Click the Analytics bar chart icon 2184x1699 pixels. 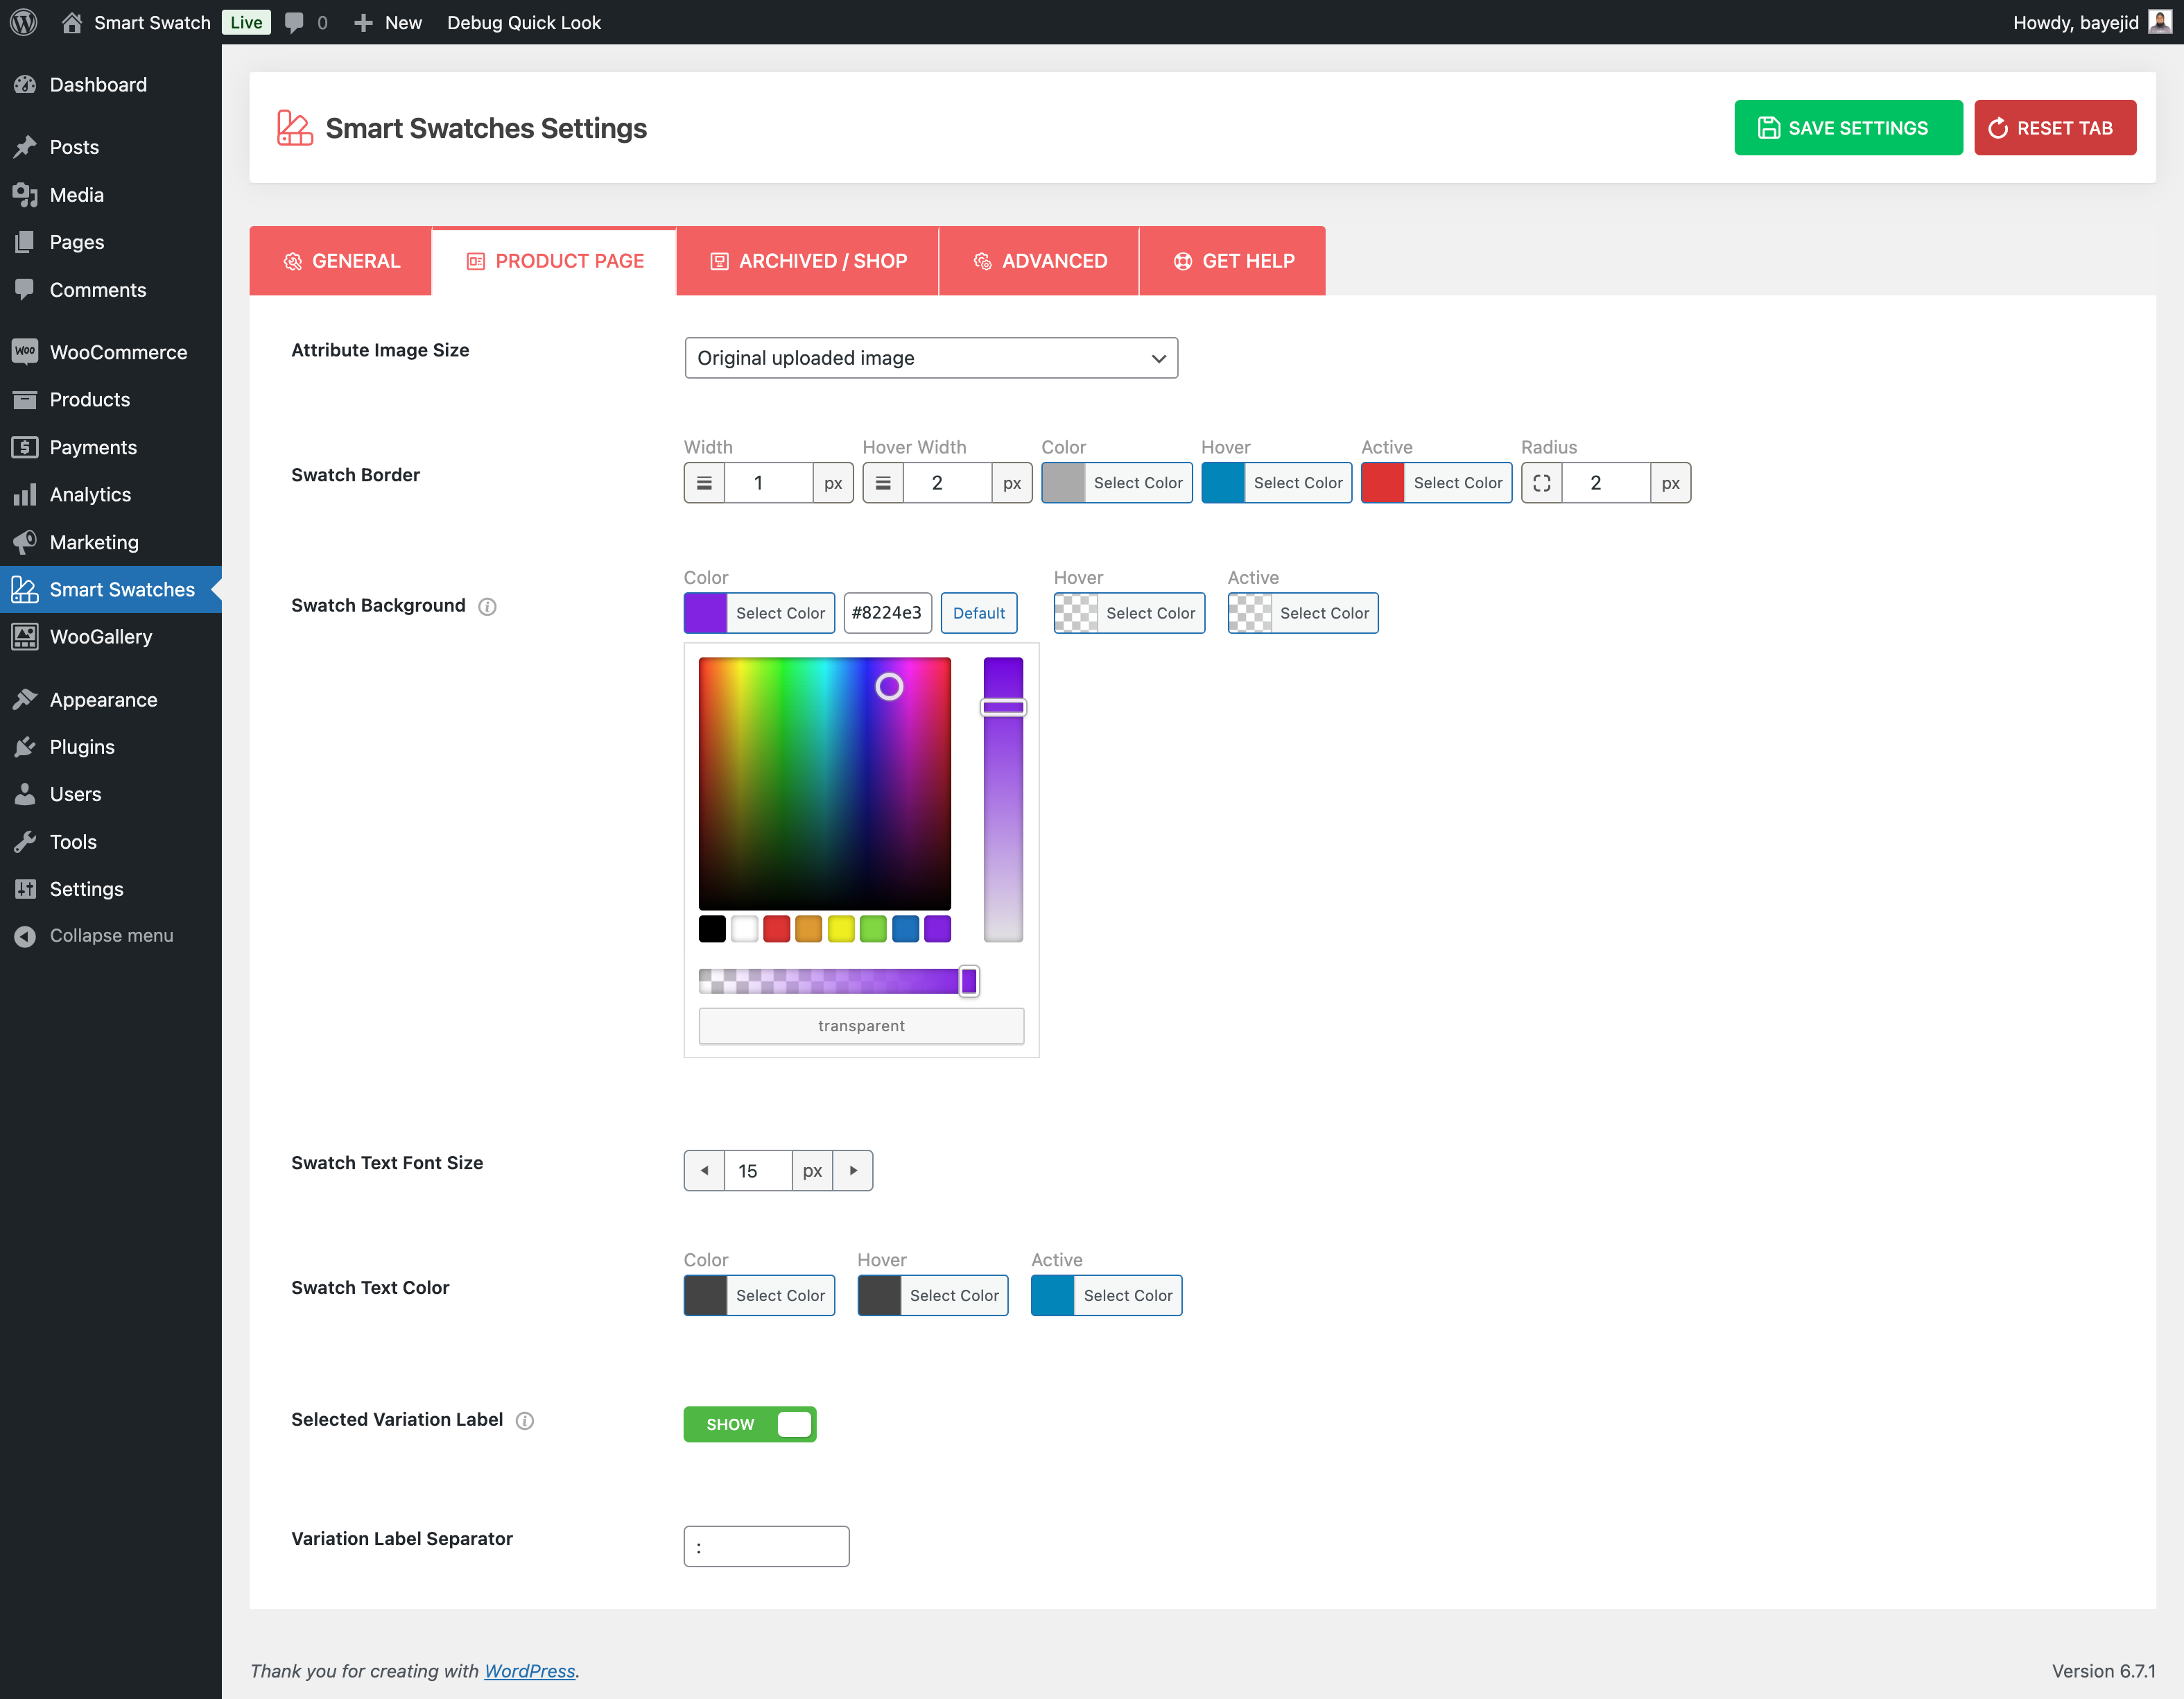click(25, 494)
